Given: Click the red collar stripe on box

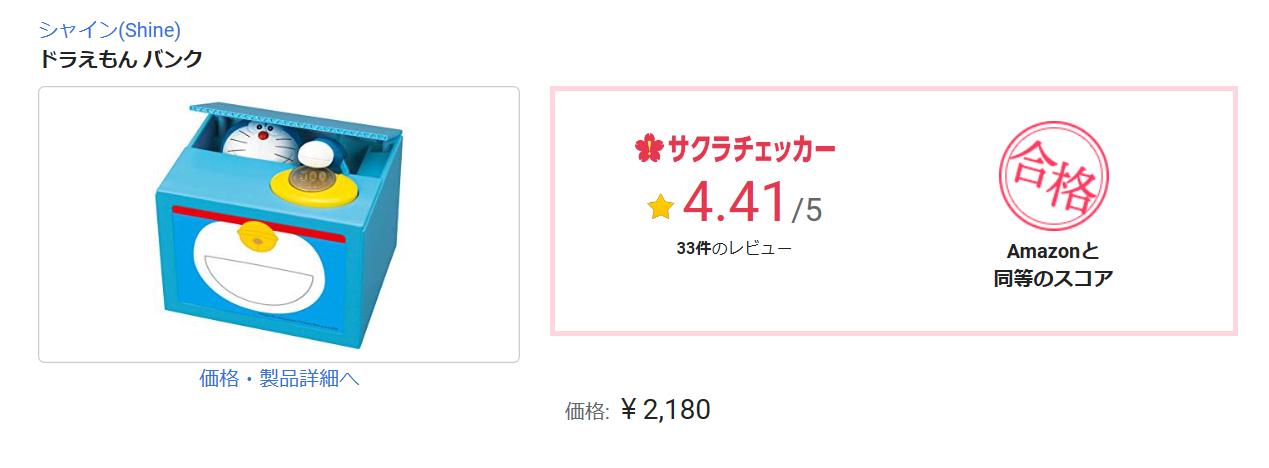Looking at the screenshot, I should click(258, 223).
